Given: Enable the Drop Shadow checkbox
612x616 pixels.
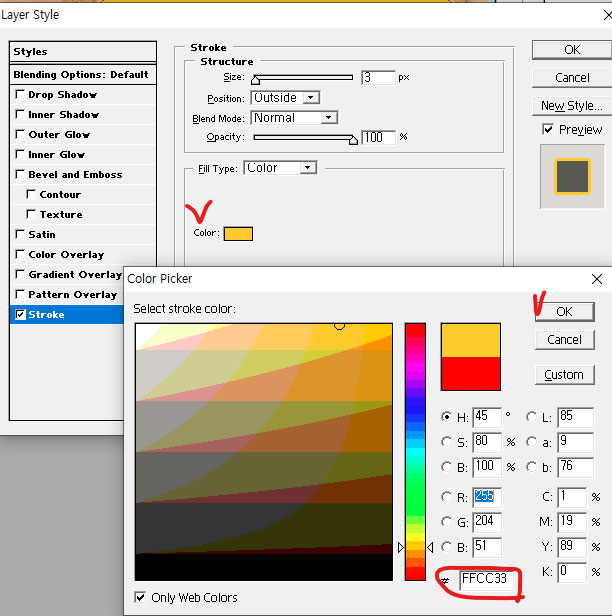Looking at the screenshot, I should click(x=20, y=94).
